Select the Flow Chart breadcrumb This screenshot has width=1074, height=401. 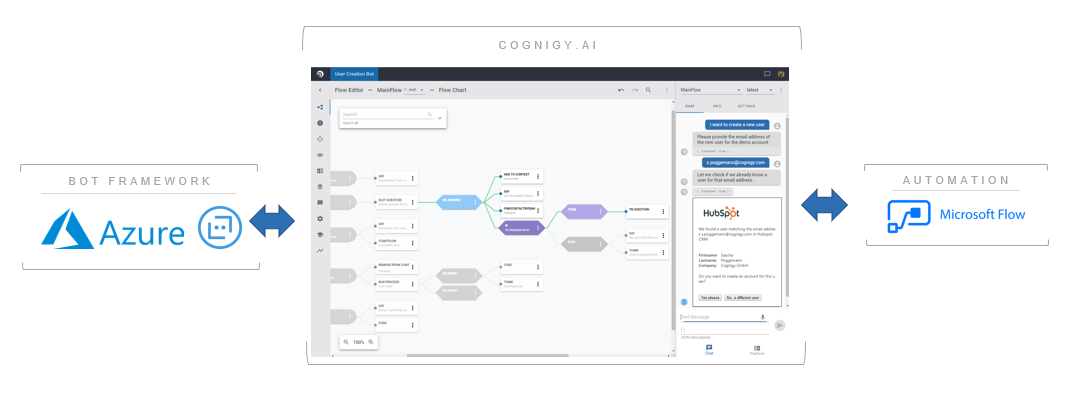tap(452, 90)
